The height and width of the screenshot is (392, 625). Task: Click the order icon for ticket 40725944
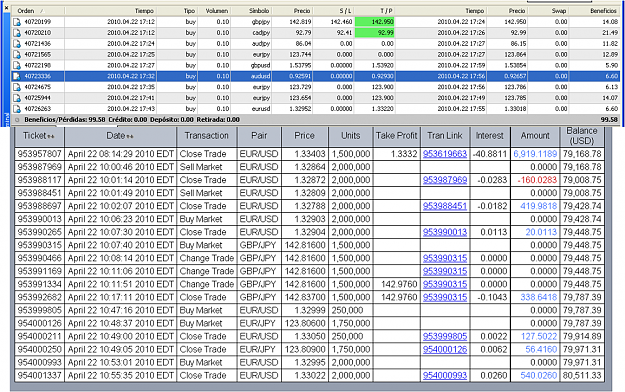[17, 98]
